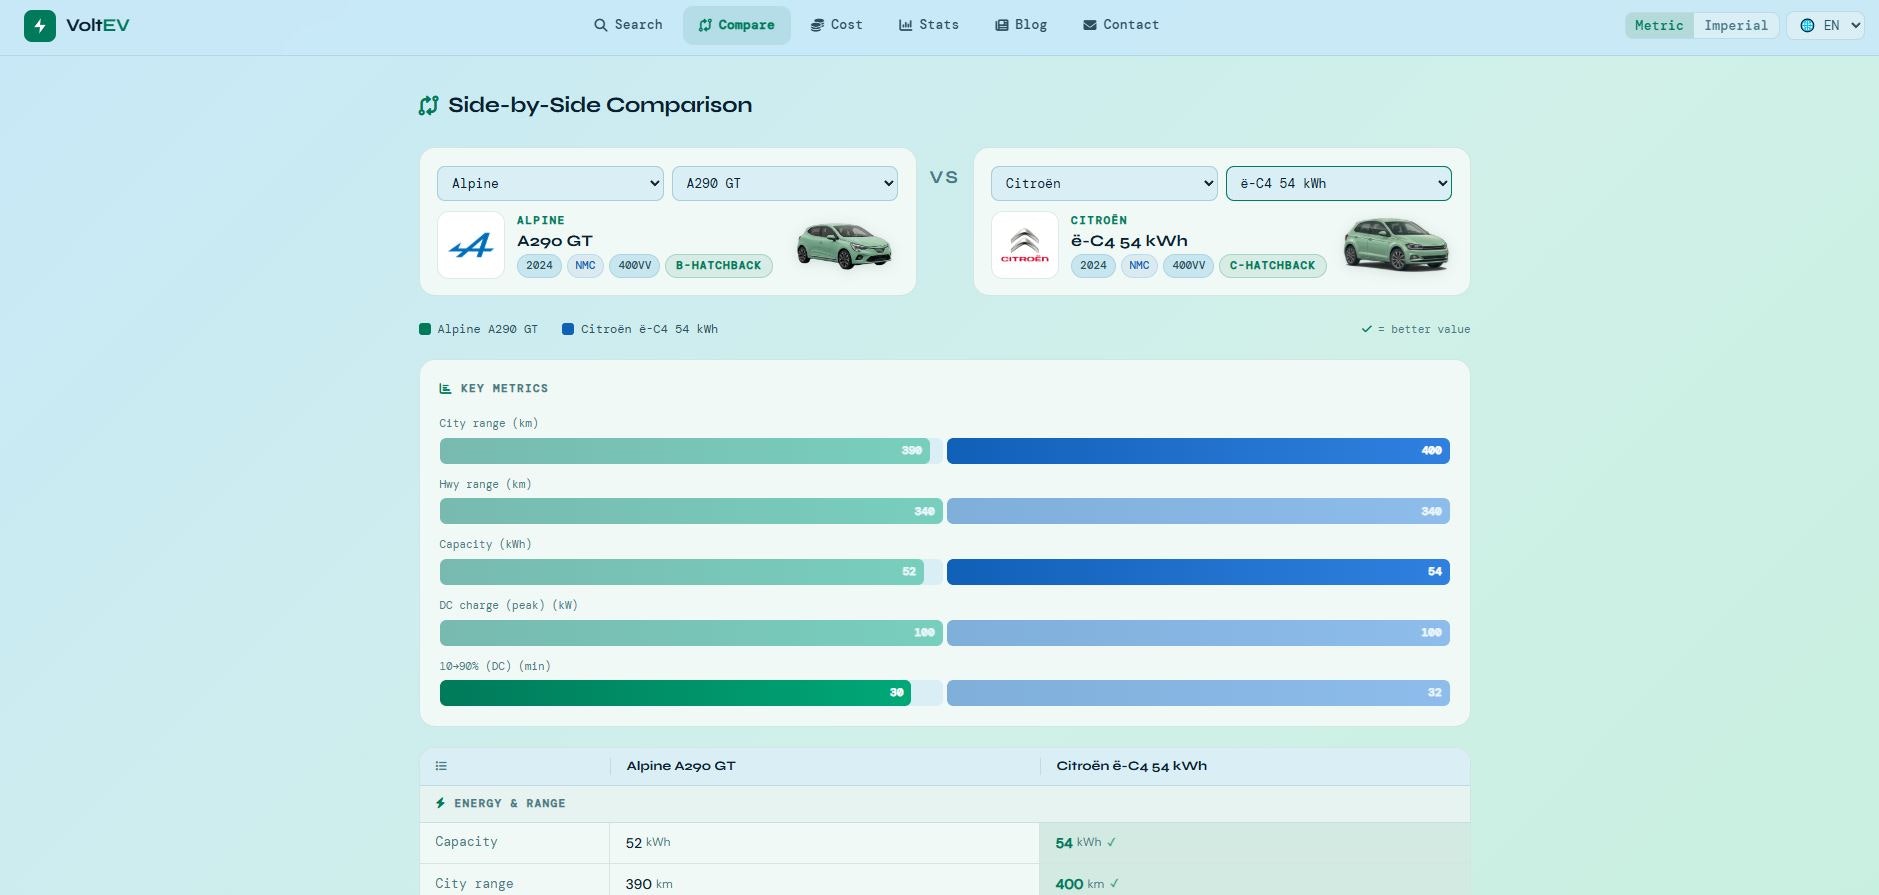1879x895 pixels.
Task: Click the Alpine city range bar (390)
Action: pyautogui.click(x=685, y=451)
